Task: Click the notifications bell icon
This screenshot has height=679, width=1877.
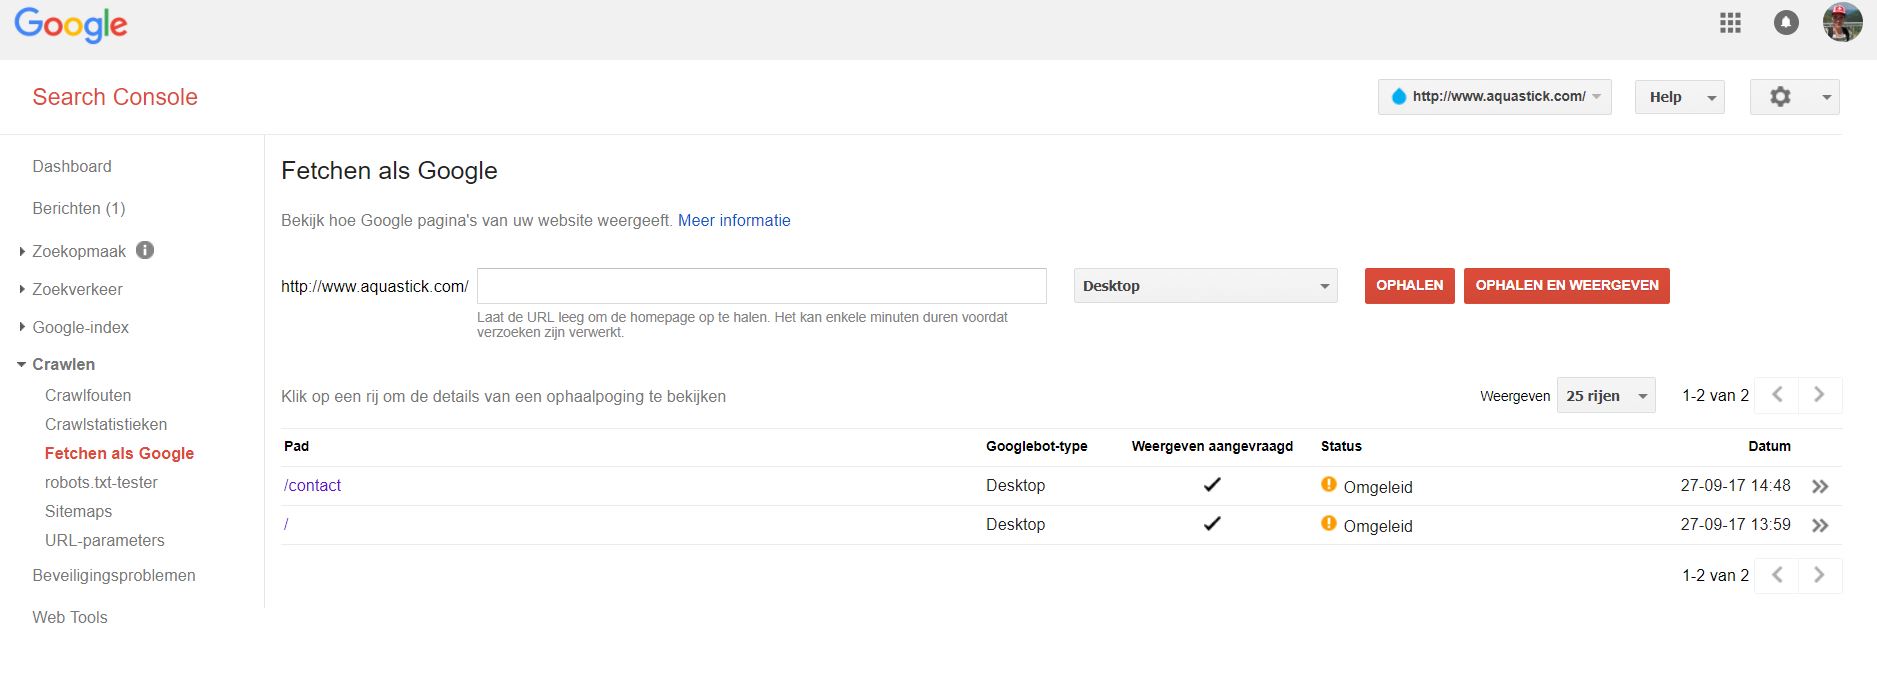Action: pos(1786,23)
